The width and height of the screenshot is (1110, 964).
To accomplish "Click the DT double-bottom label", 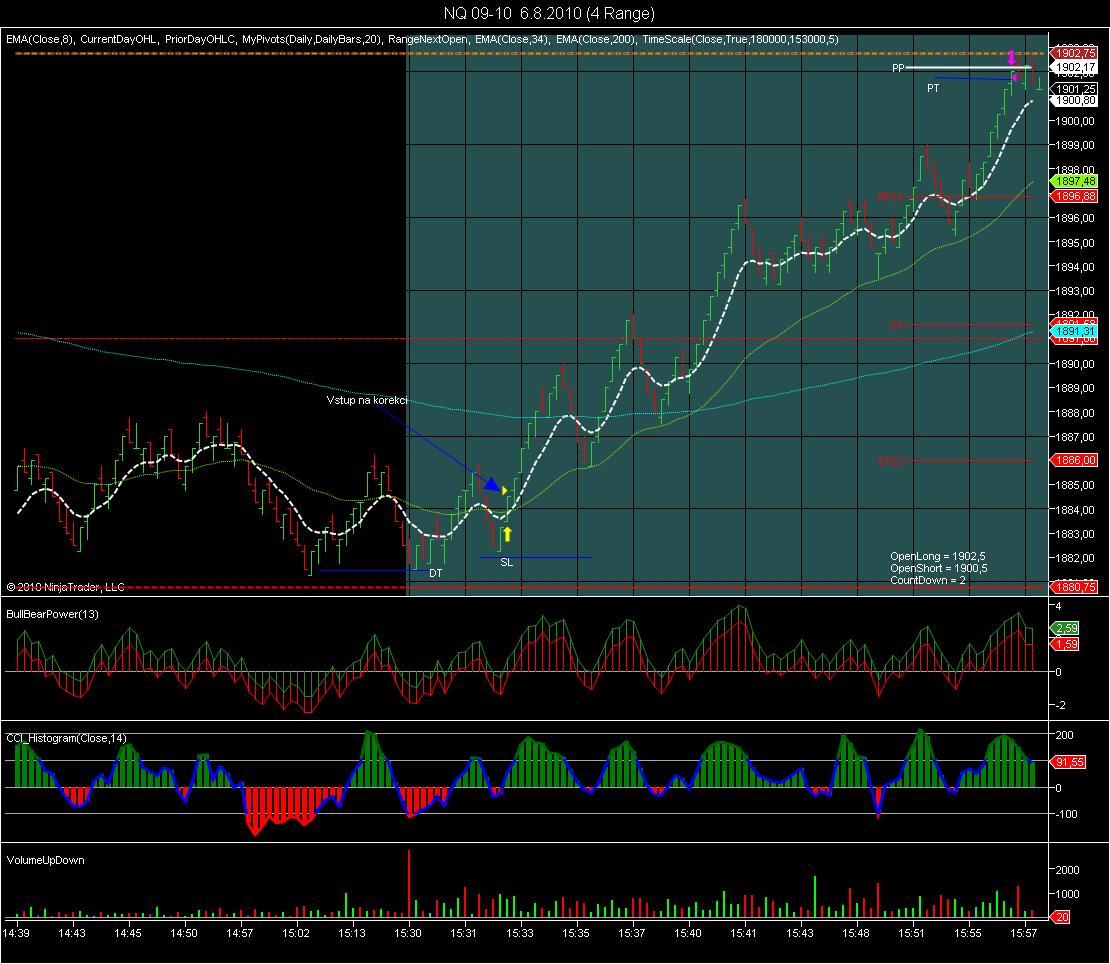I will (435, 573).
